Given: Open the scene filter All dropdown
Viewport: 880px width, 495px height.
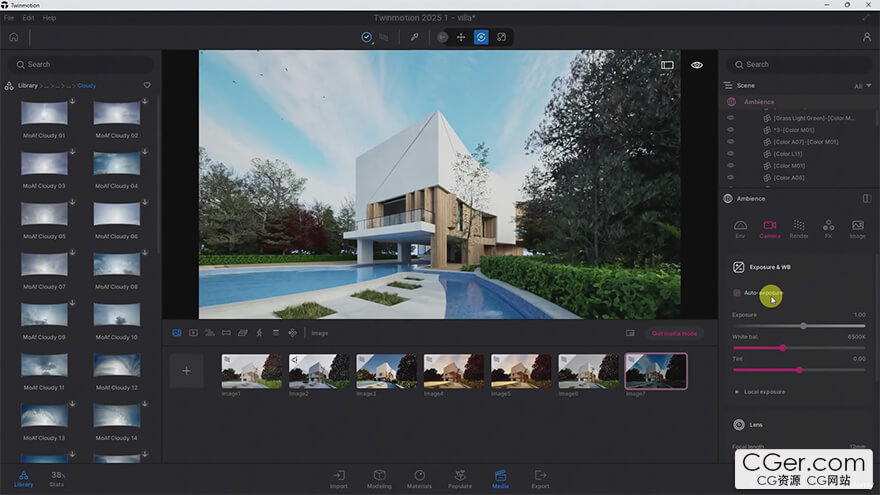Looking at the screenshot, I should pyautogui.click(x=861, y=86).
